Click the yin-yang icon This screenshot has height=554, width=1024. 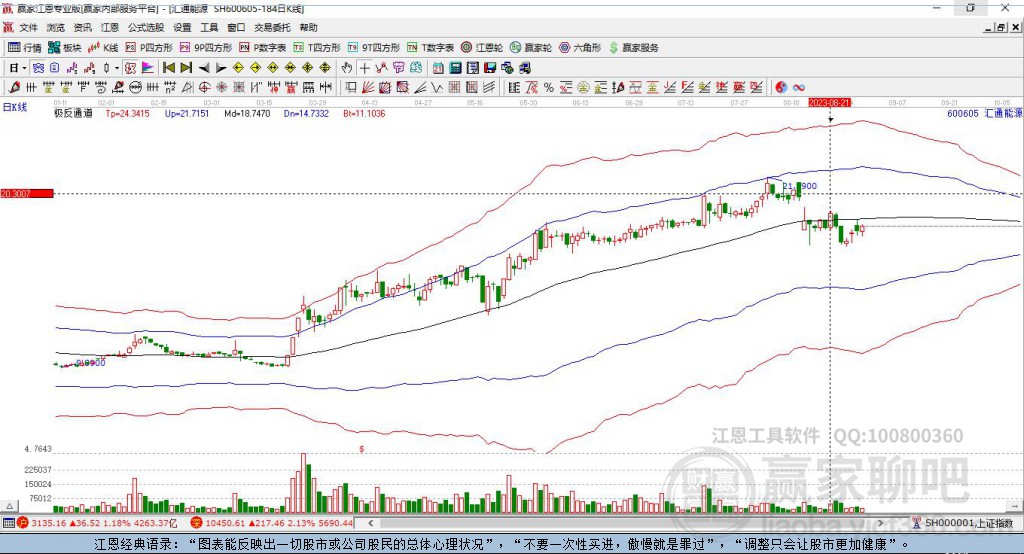click(781, 87)
